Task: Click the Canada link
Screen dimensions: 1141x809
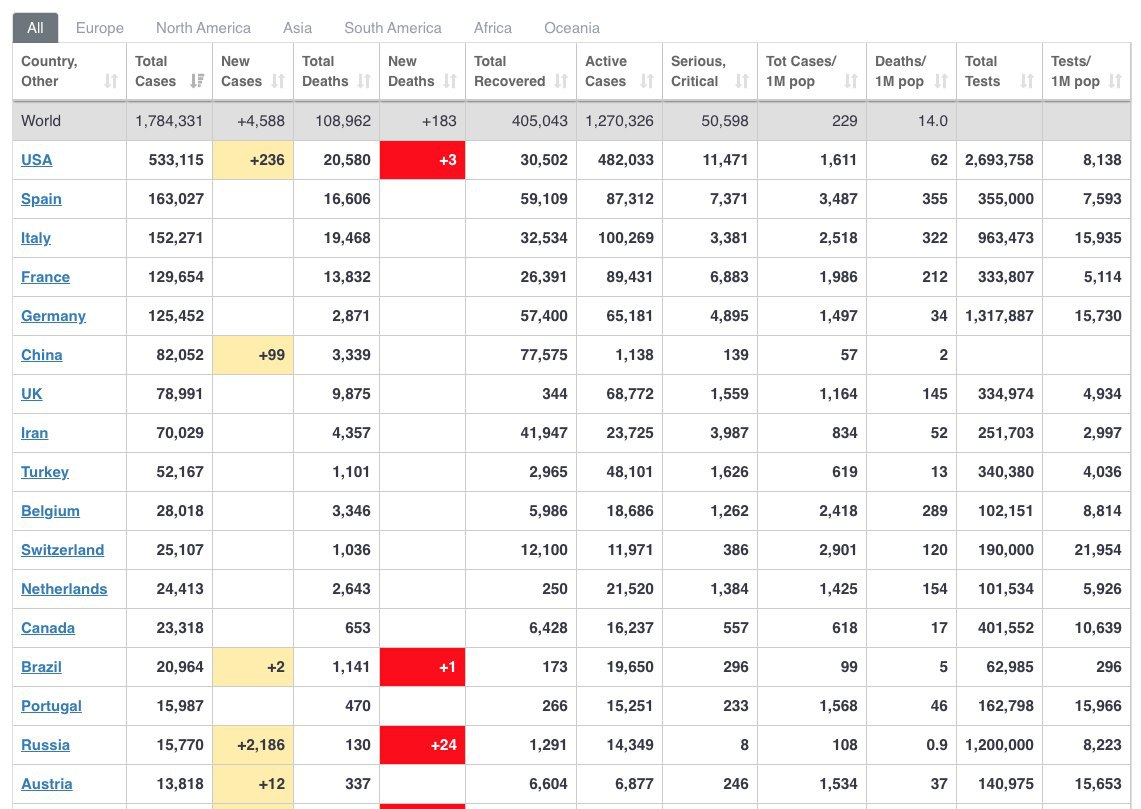Action: (x=48, y=628)
